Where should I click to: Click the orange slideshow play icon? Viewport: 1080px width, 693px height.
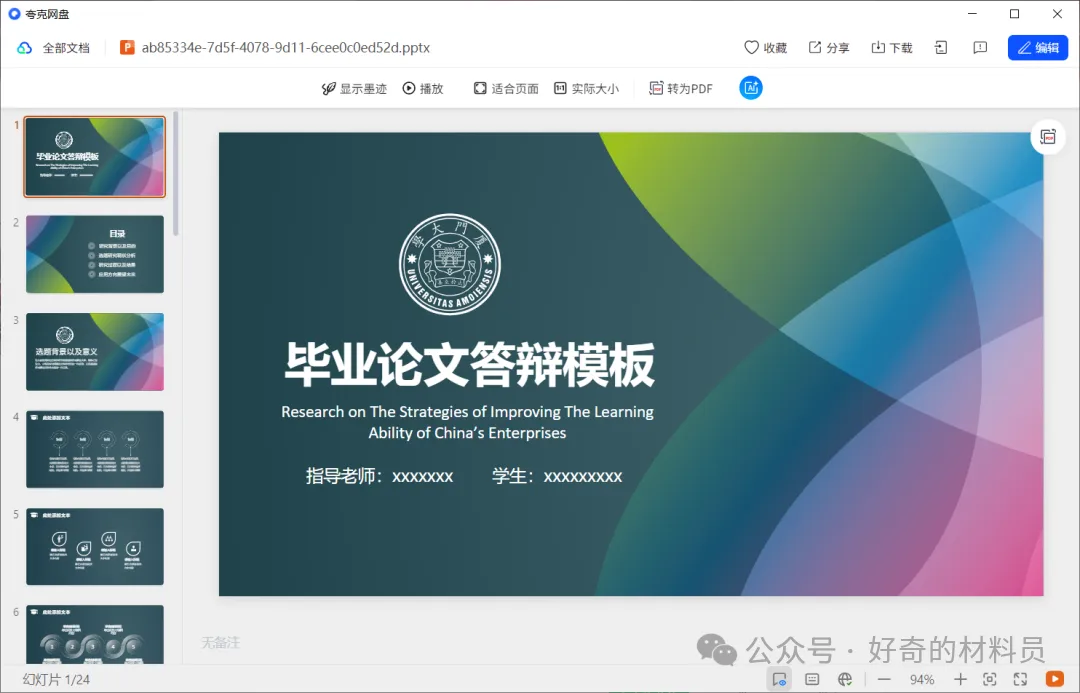pyautogui.click(x=1055, y=679)
